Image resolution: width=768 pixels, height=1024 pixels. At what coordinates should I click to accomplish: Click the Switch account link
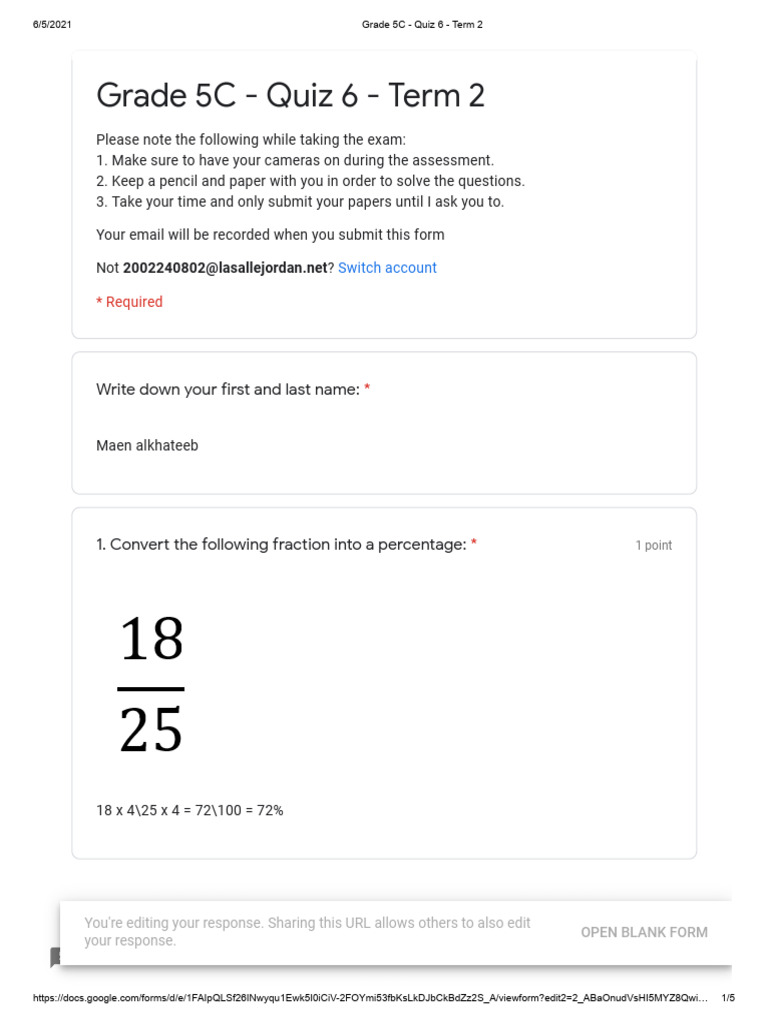387,268
